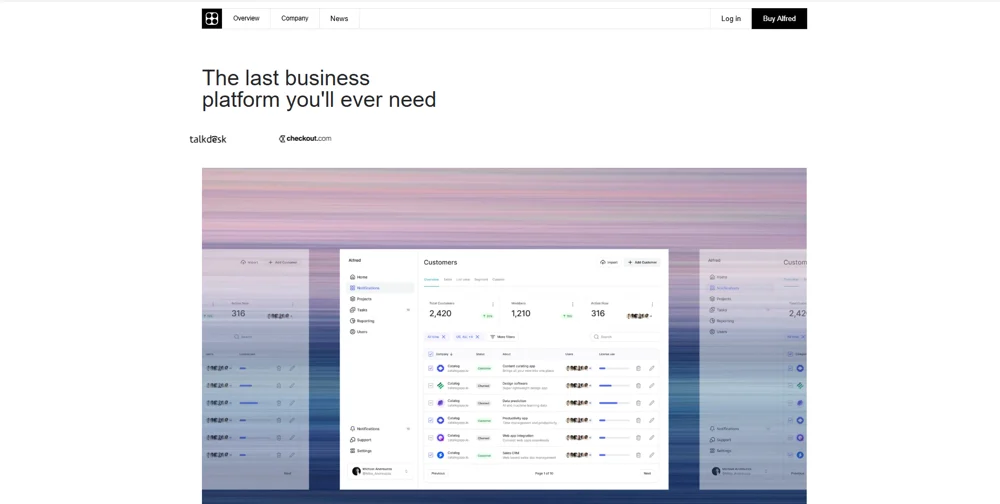This screenshot has width=1000, height=504.
Task: Click trash icon in Web app integration row
Action: click(638, 438)
